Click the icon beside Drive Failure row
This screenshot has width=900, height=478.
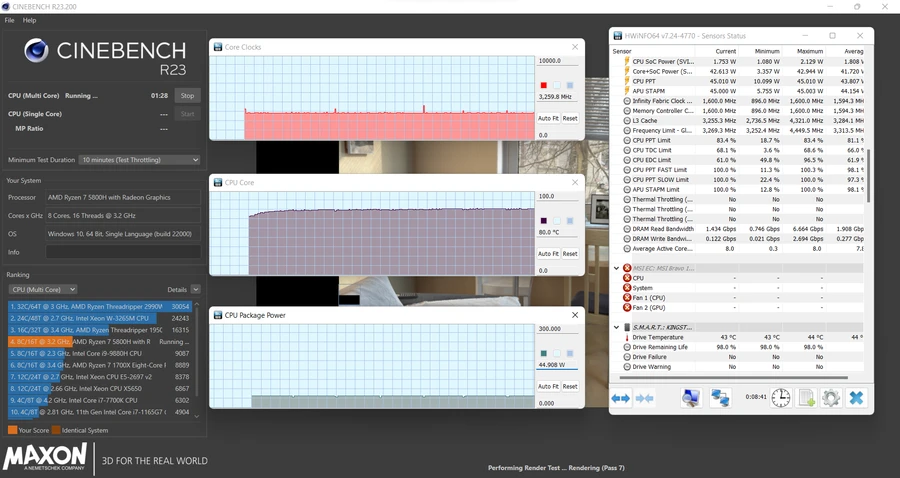coord(627,357)
